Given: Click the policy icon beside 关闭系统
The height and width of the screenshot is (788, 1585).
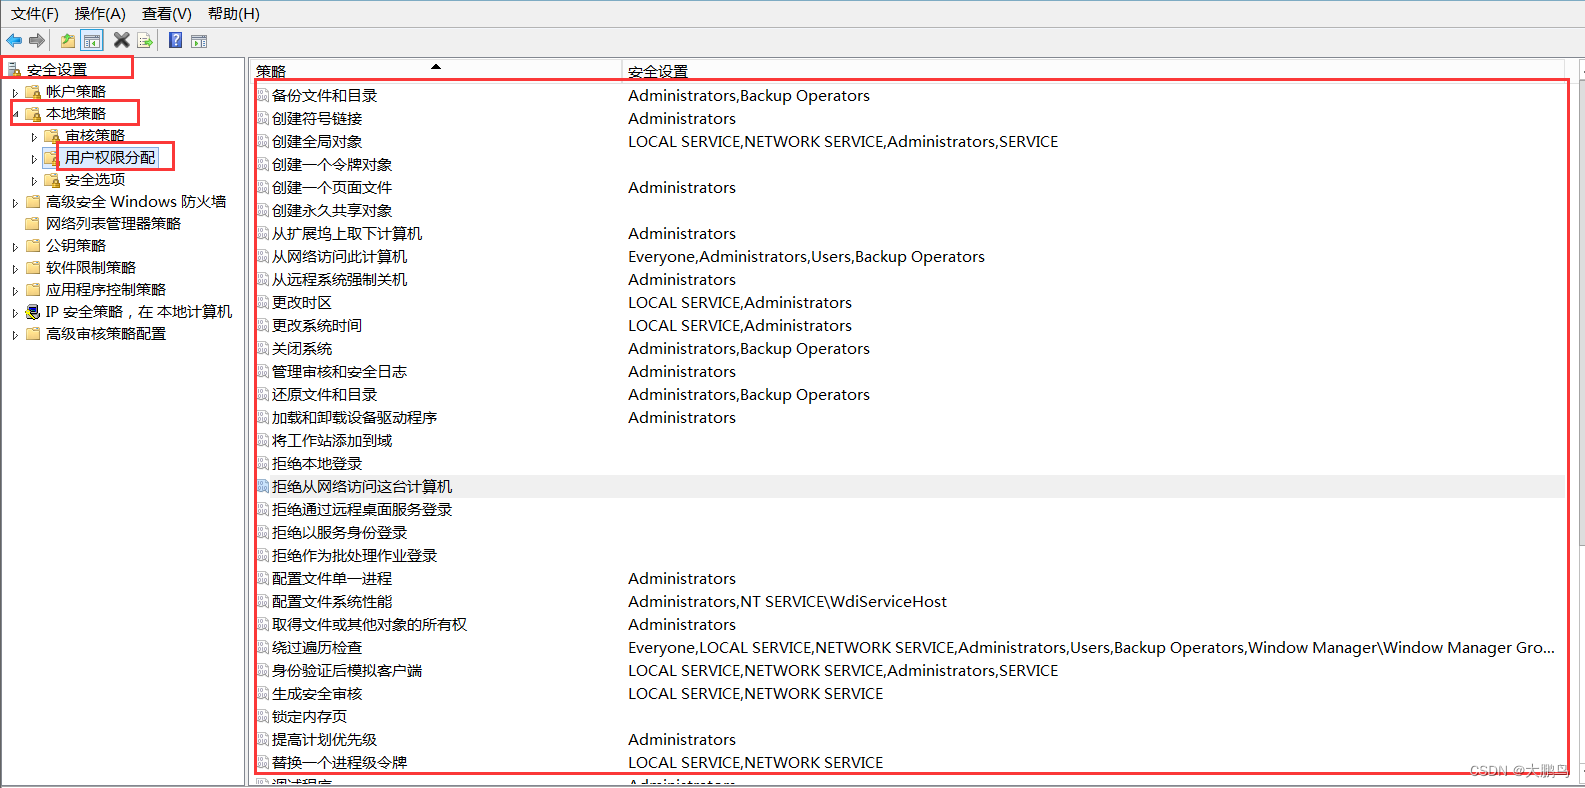Looking at the screenshot, I should pyautogui.click(x=263, y=348).
